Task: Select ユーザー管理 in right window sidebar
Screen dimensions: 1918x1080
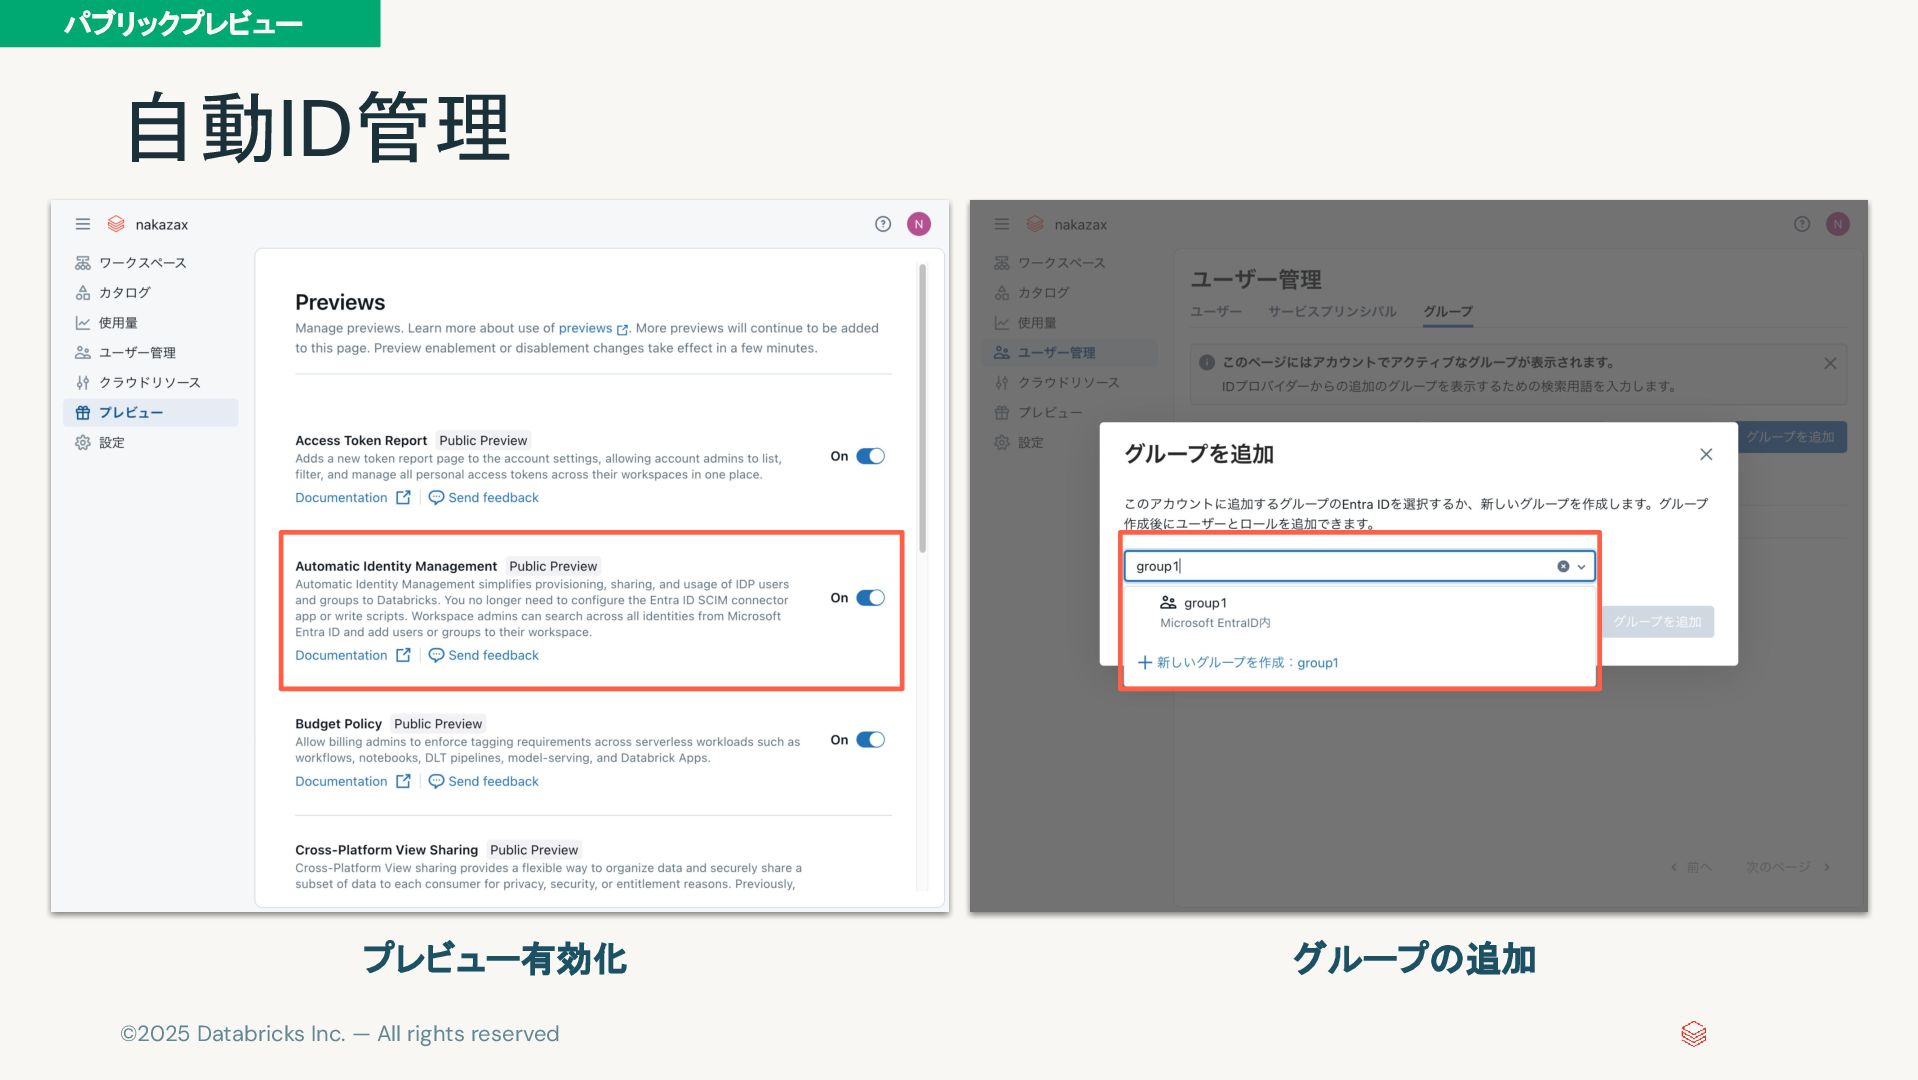Action: pyautogui.click(x=1070, y=353)
